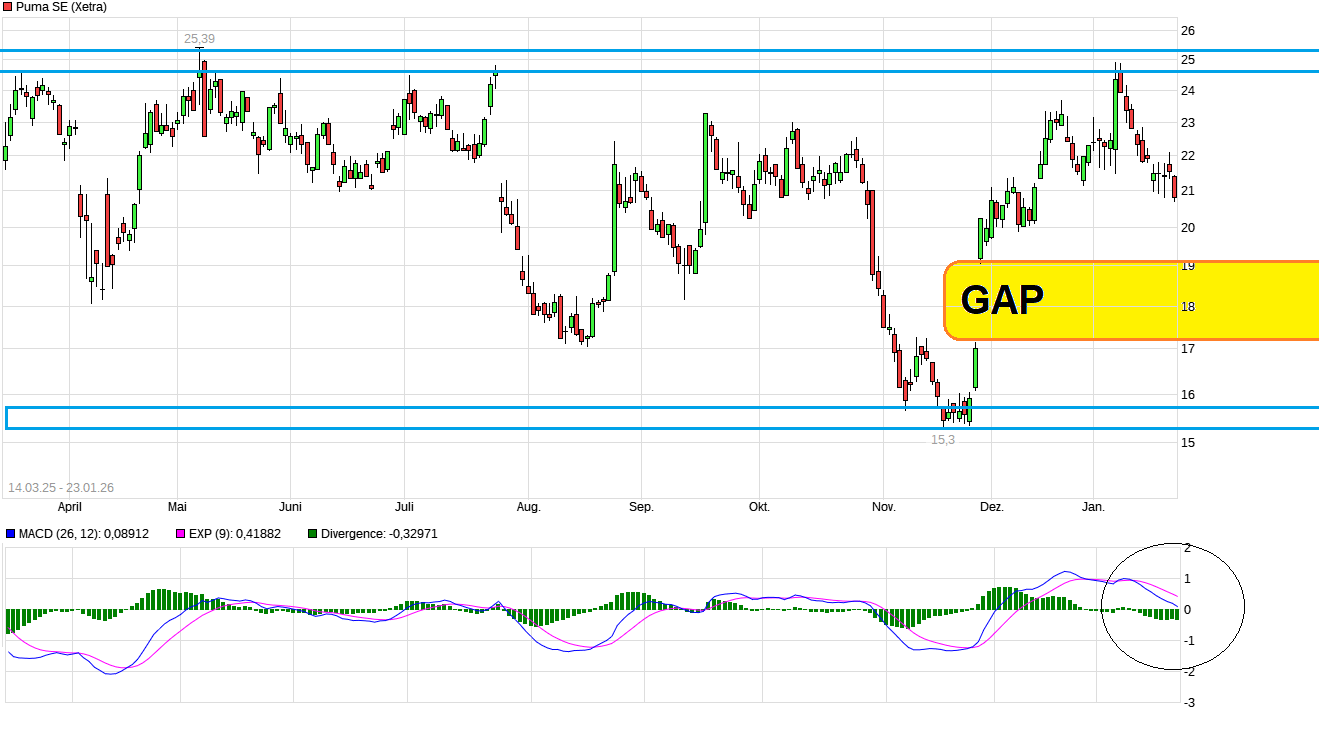Click the 26 mark on price axis
Image resolution: width=1319 pixels, height=752 pixels.
1188,31
